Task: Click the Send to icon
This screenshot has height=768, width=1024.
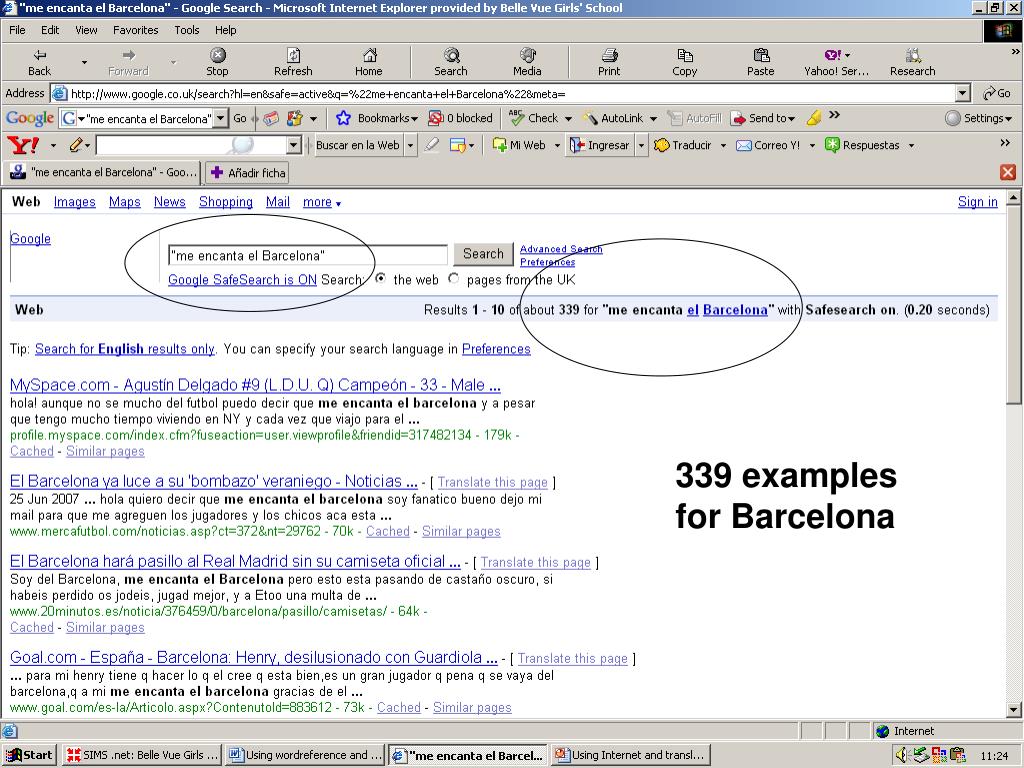Action: click(738, 118)
